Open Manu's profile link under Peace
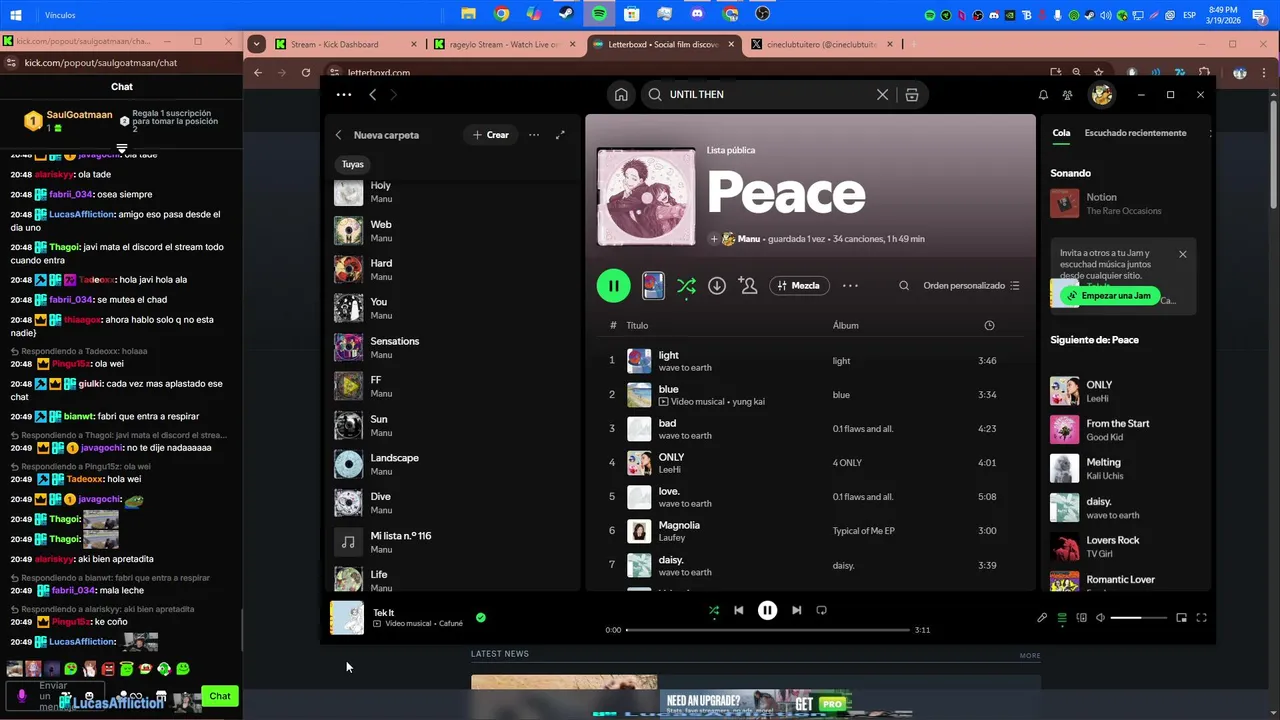Screen dimensions: 1280x720 pyautogui.click(x=749, y=239)
